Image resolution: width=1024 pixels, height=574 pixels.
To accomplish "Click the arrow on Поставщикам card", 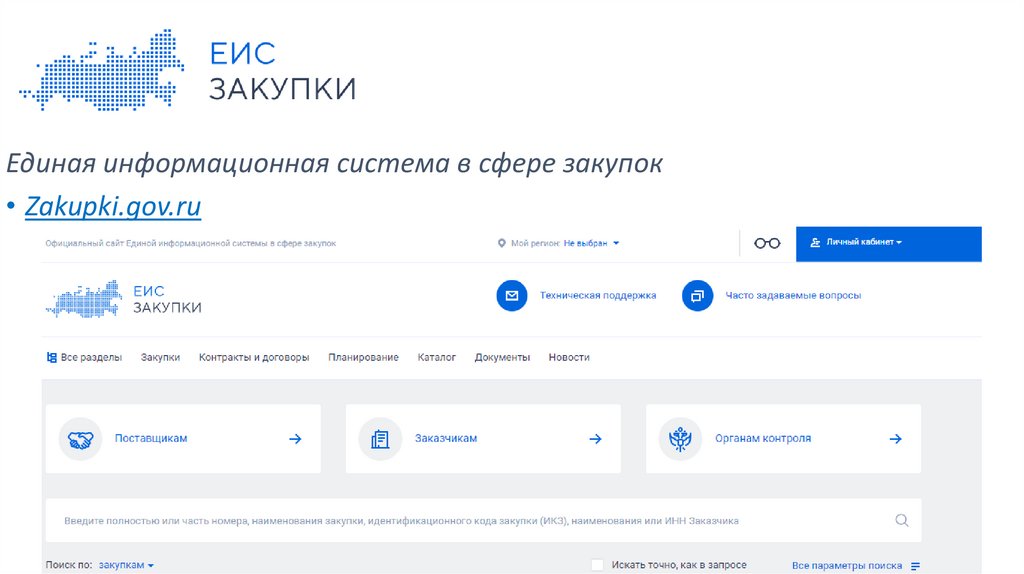I will click(x=295, y=439).
